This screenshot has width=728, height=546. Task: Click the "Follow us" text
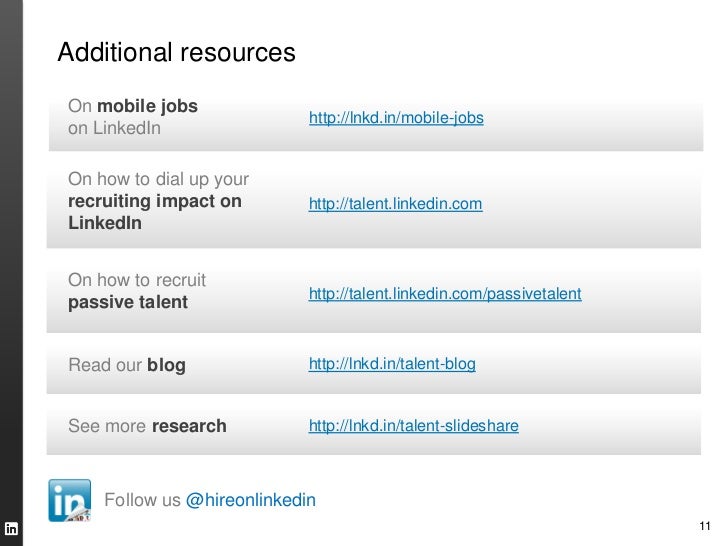[x=142, y=500]
